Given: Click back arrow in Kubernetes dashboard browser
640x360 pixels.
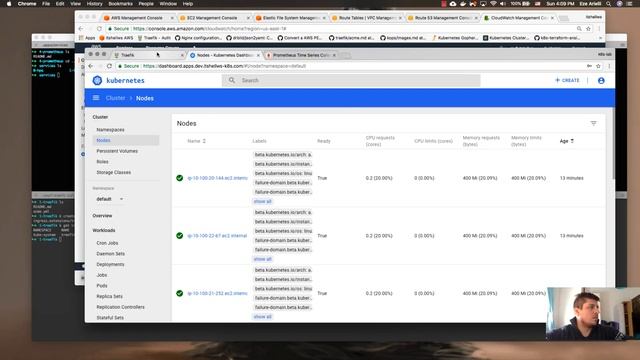Looking at the screenshot, I should coord(91,66).
